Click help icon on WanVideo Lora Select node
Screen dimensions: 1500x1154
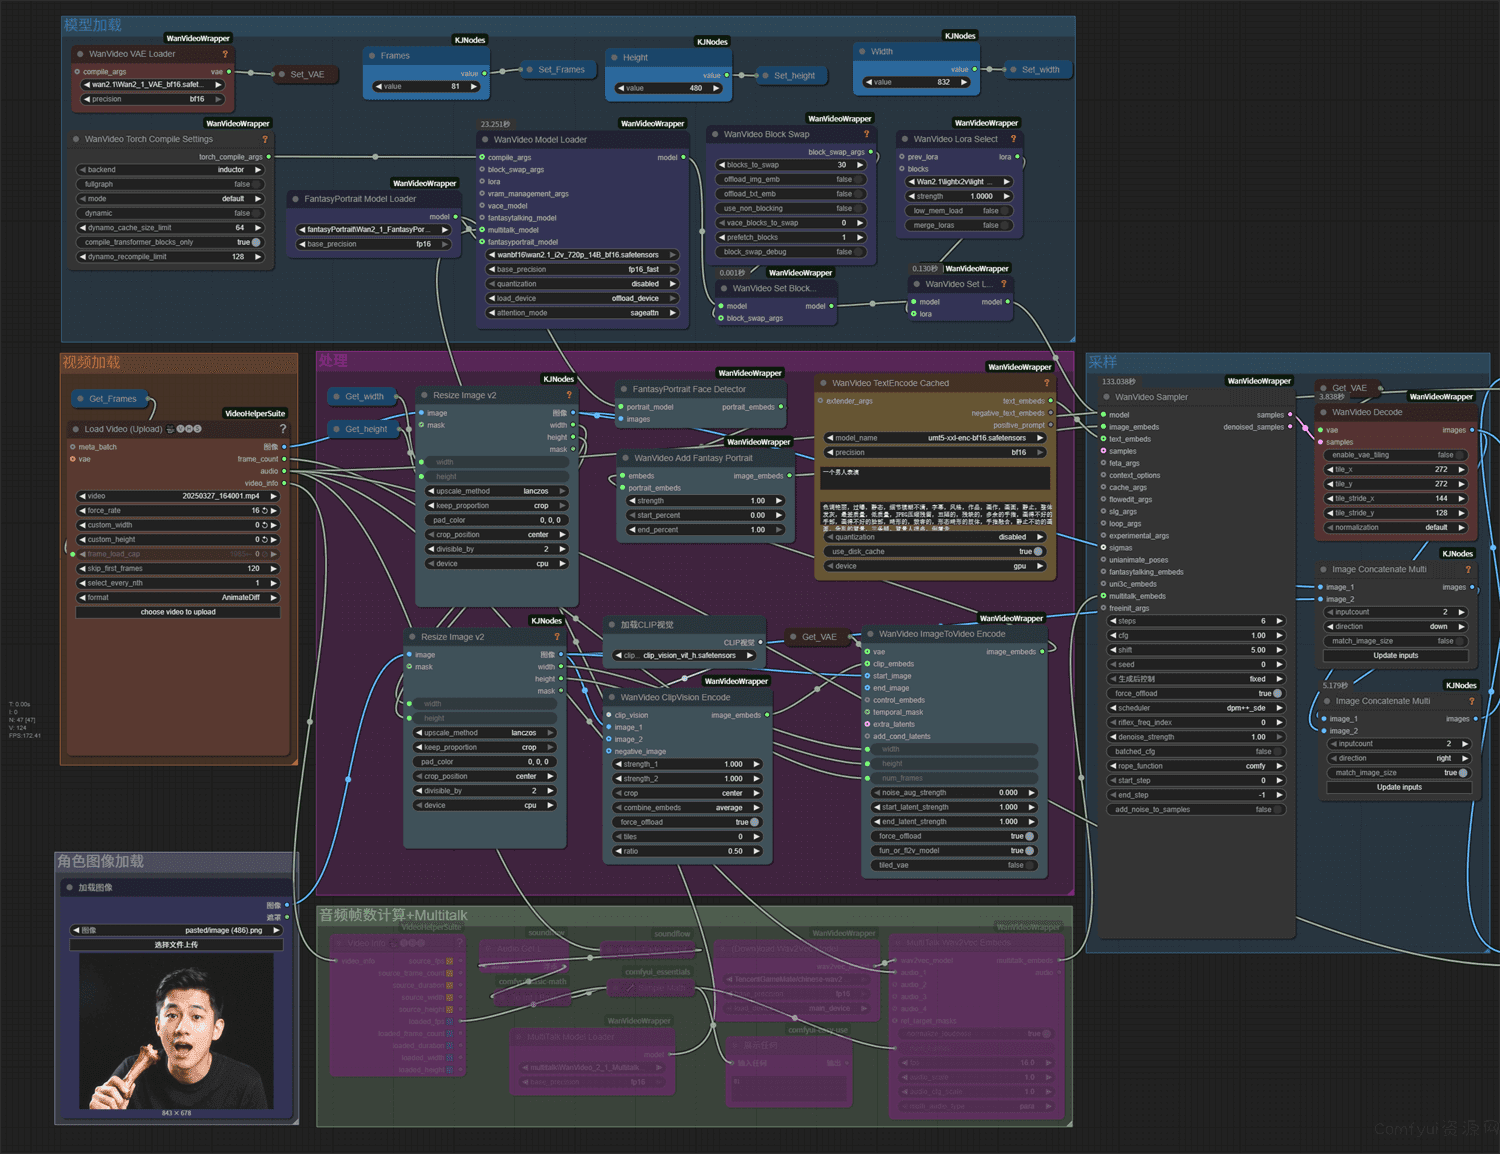tap(1013, 139)
